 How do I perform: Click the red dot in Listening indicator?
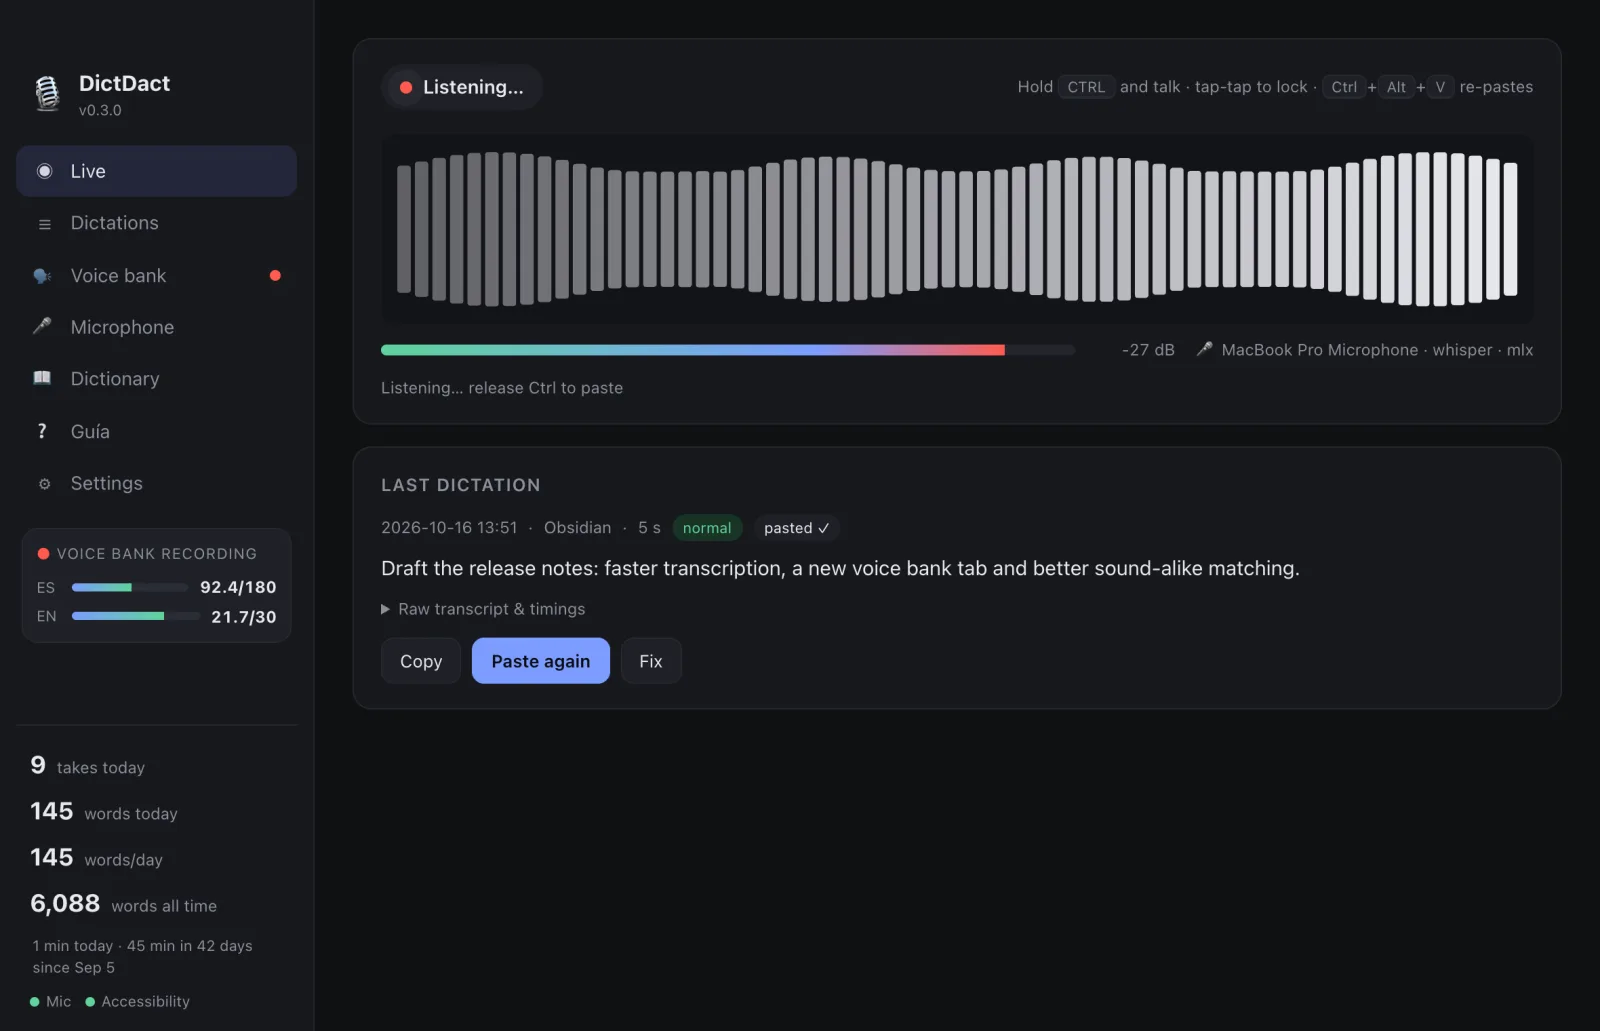406,88
